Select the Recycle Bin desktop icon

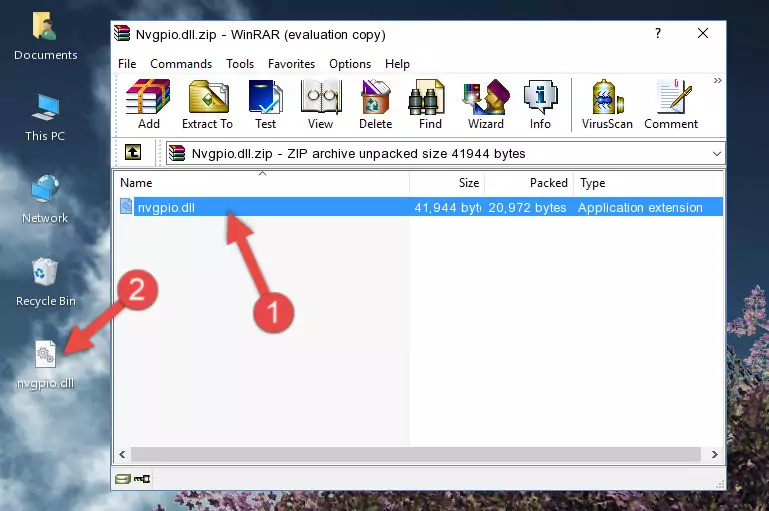click(46, 282)
